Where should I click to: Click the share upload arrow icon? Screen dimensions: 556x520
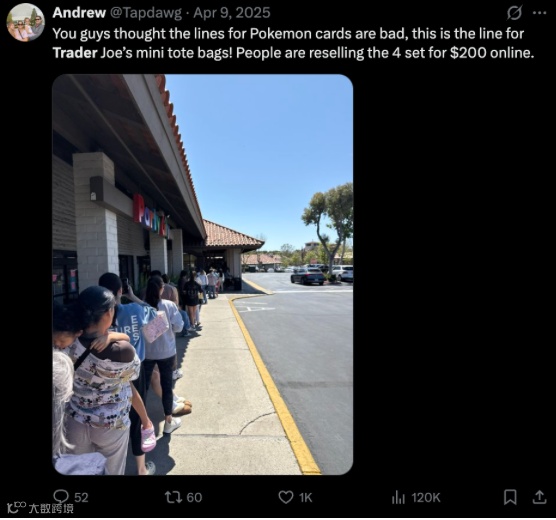(x=539, y=497)
